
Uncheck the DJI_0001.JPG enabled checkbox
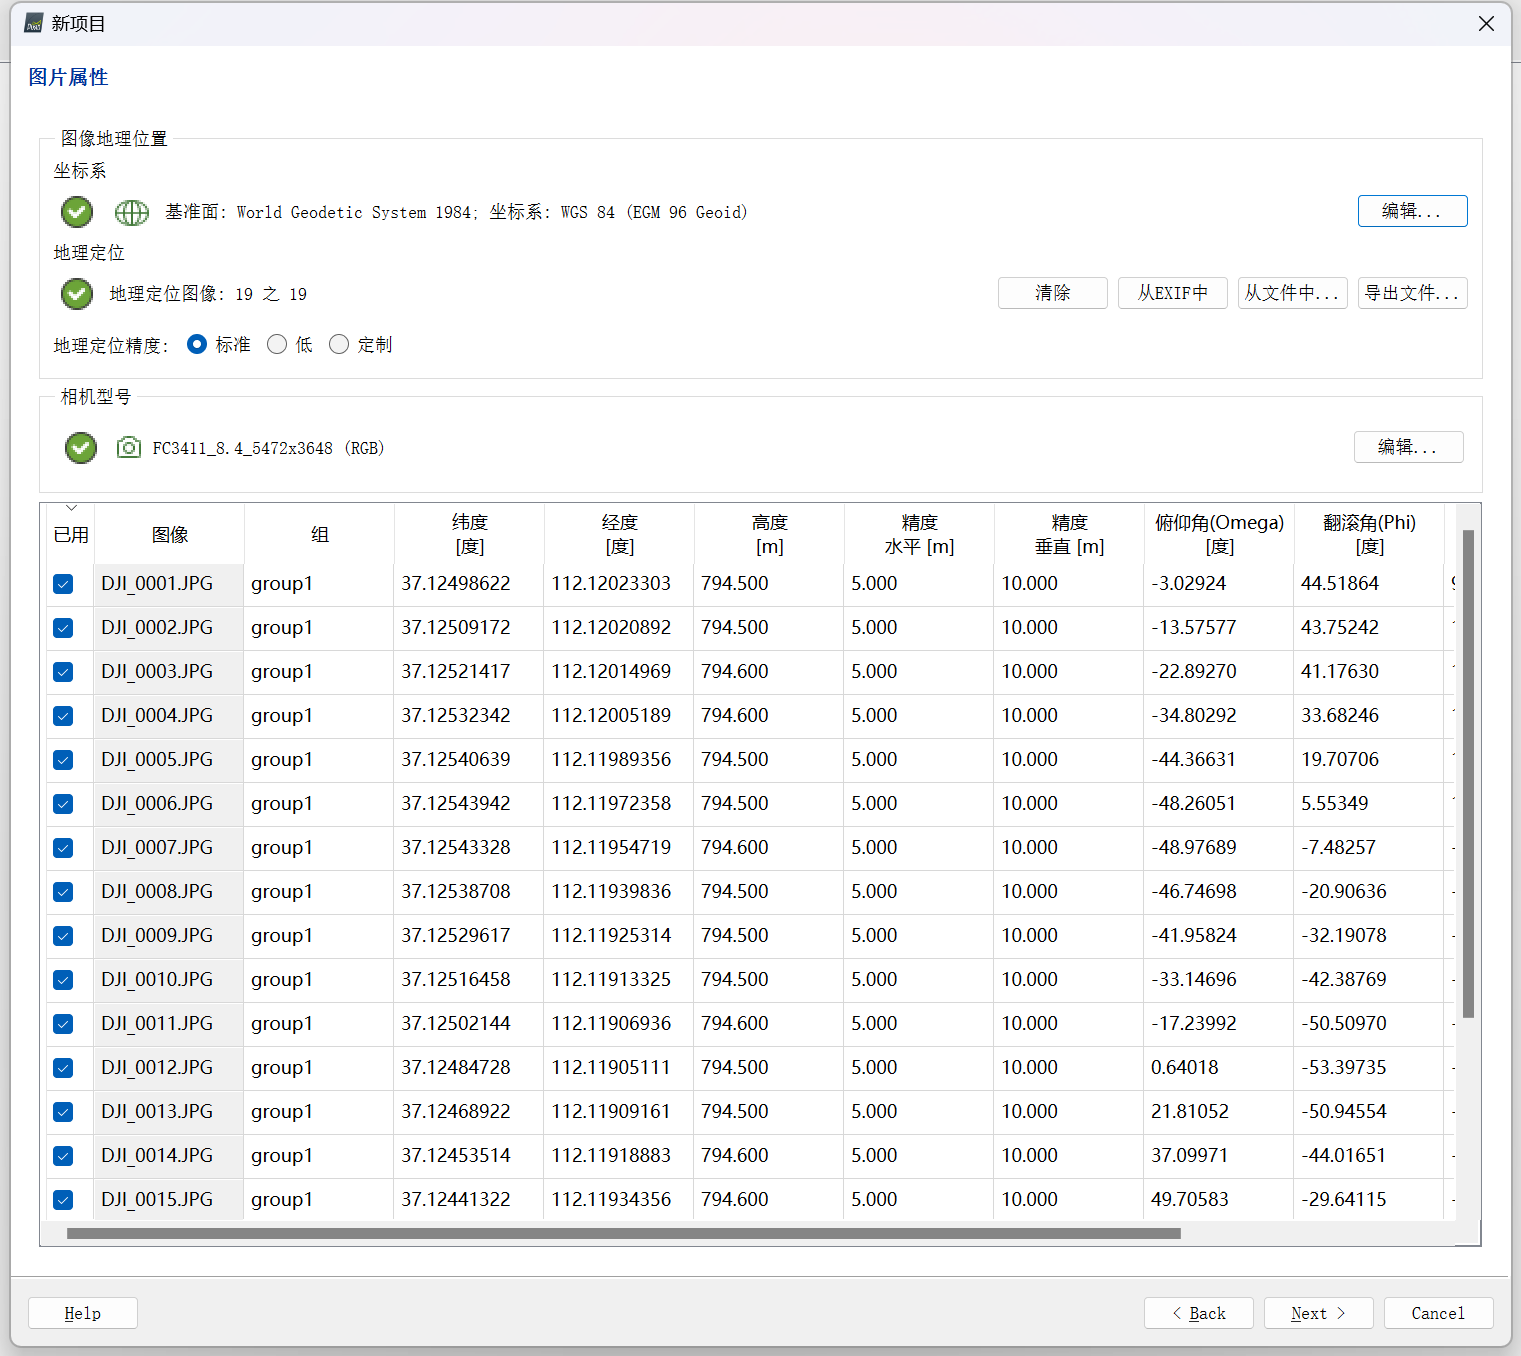tap(63, 584)
